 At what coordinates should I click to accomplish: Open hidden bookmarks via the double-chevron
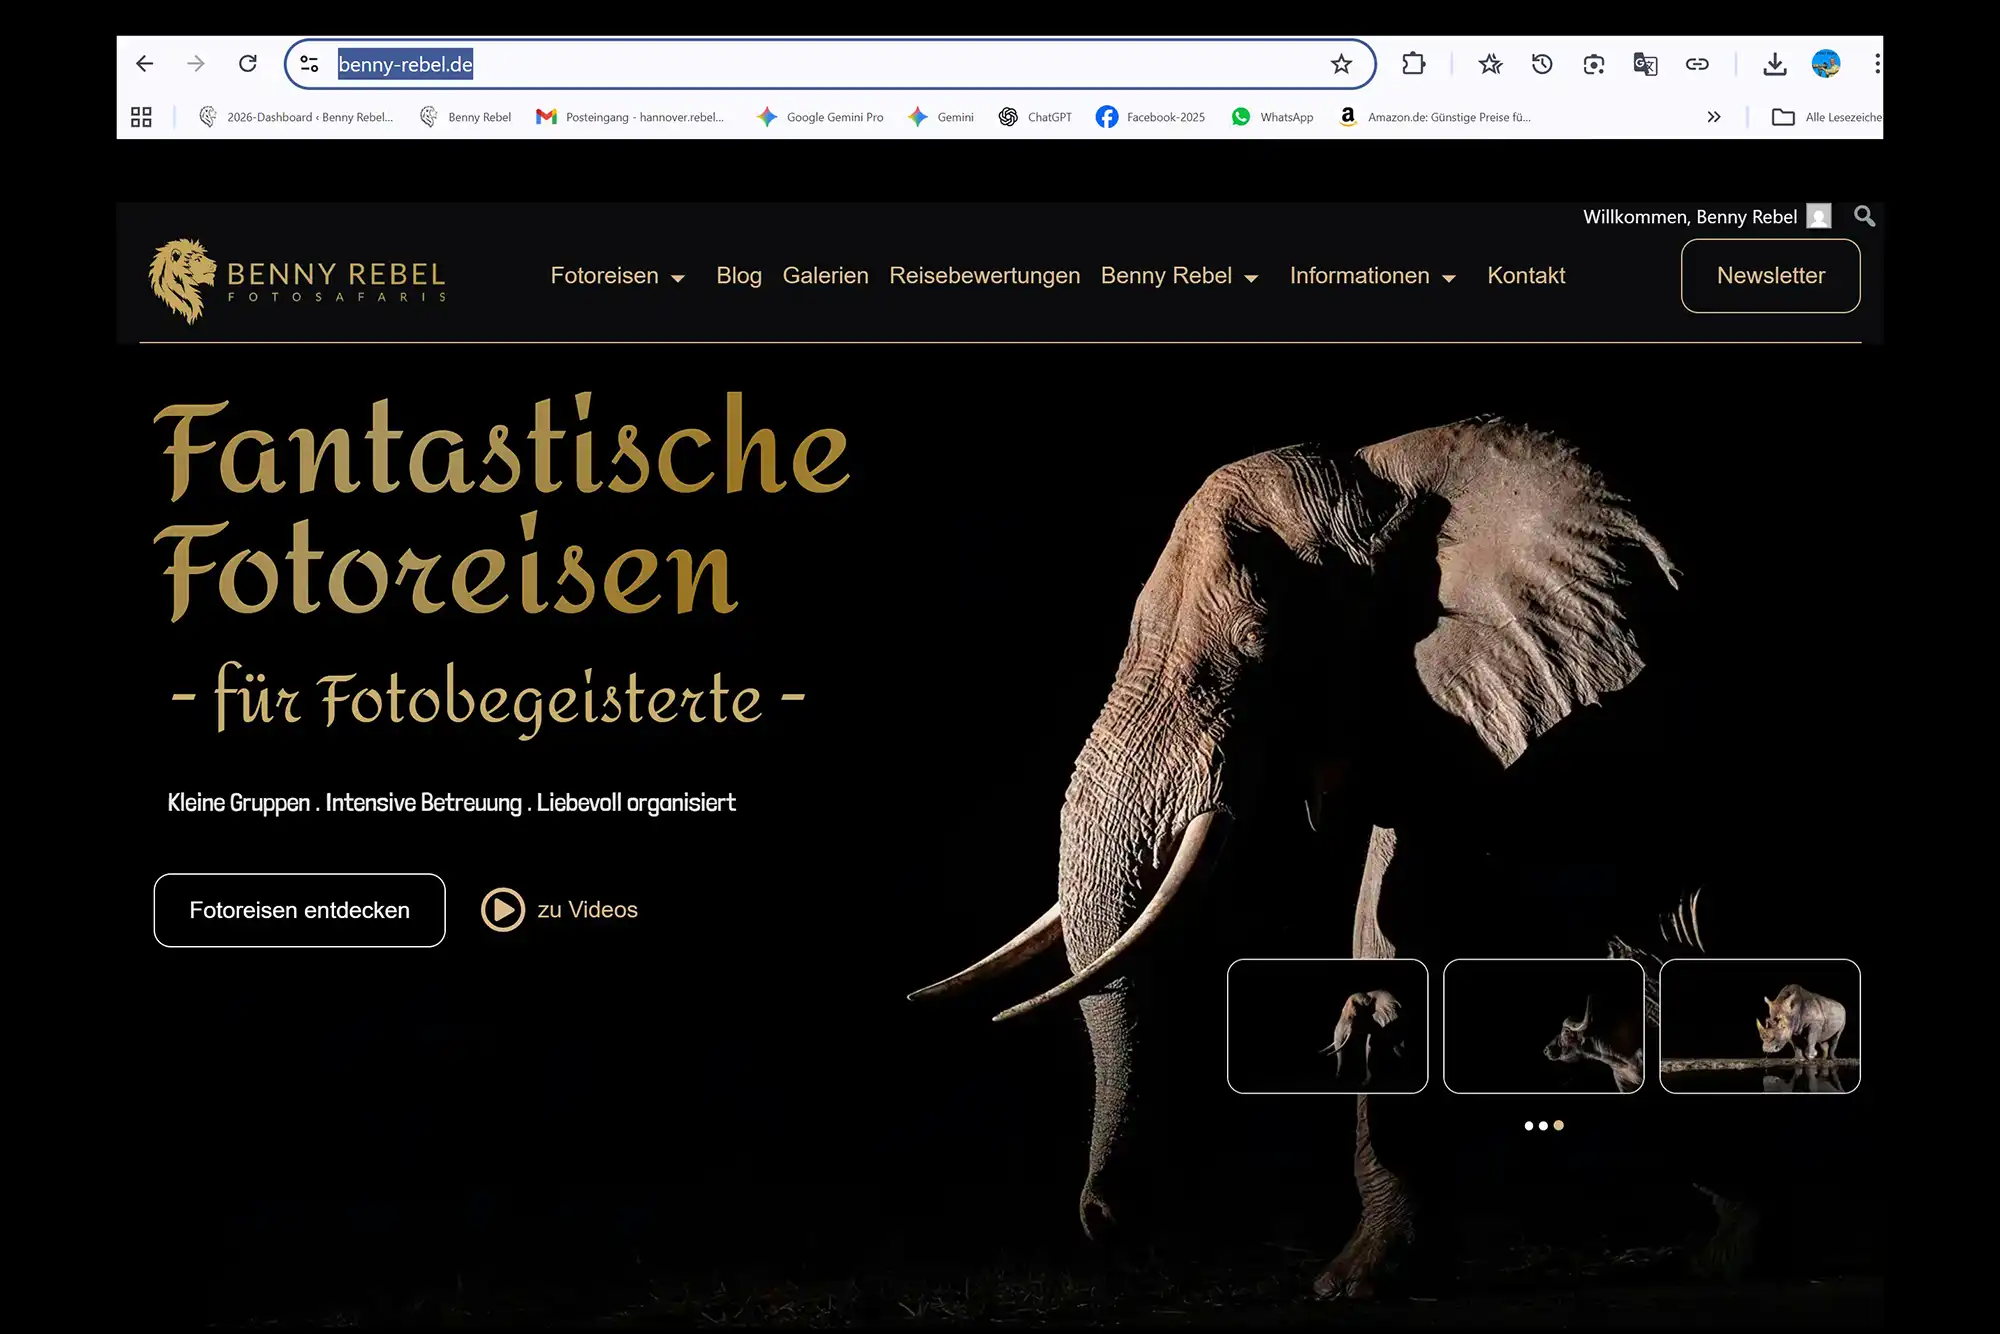pyautogui.click(x=1713, y=116)
